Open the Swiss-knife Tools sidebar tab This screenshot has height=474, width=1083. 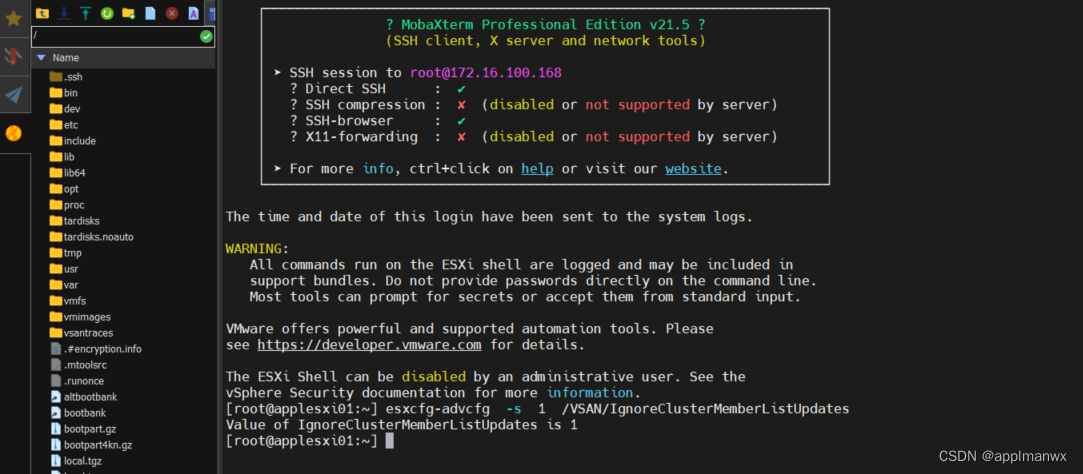coord(14,56)
